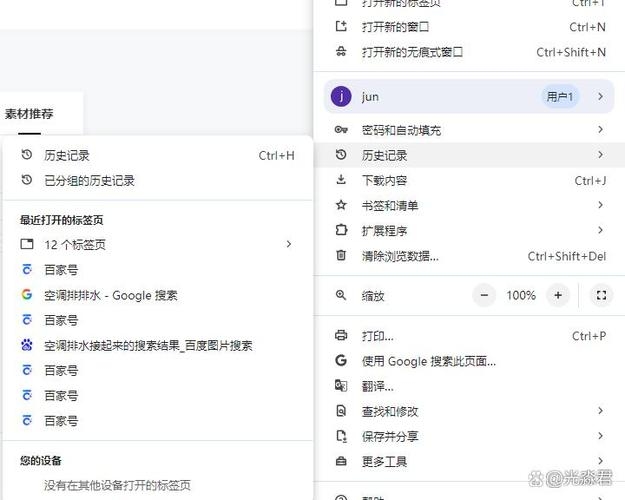The image size is (625, 500).
Task: Open 12 个标签页 entry
Action: (x=157, y=244)
